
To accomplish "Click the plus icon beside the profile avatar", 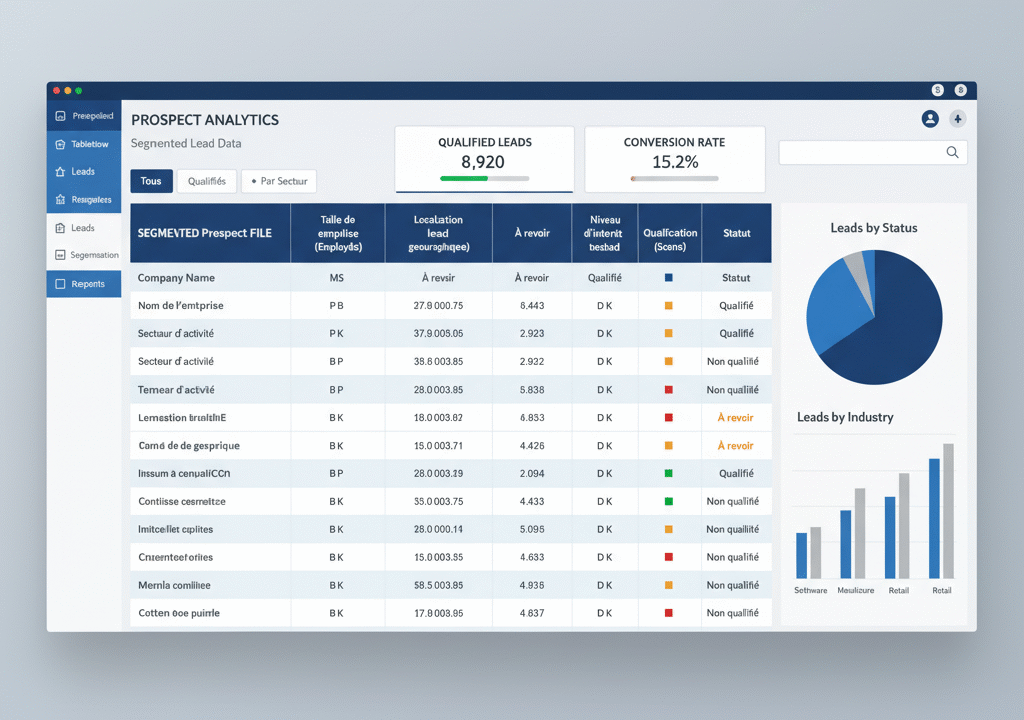I will tap(957, 119).
